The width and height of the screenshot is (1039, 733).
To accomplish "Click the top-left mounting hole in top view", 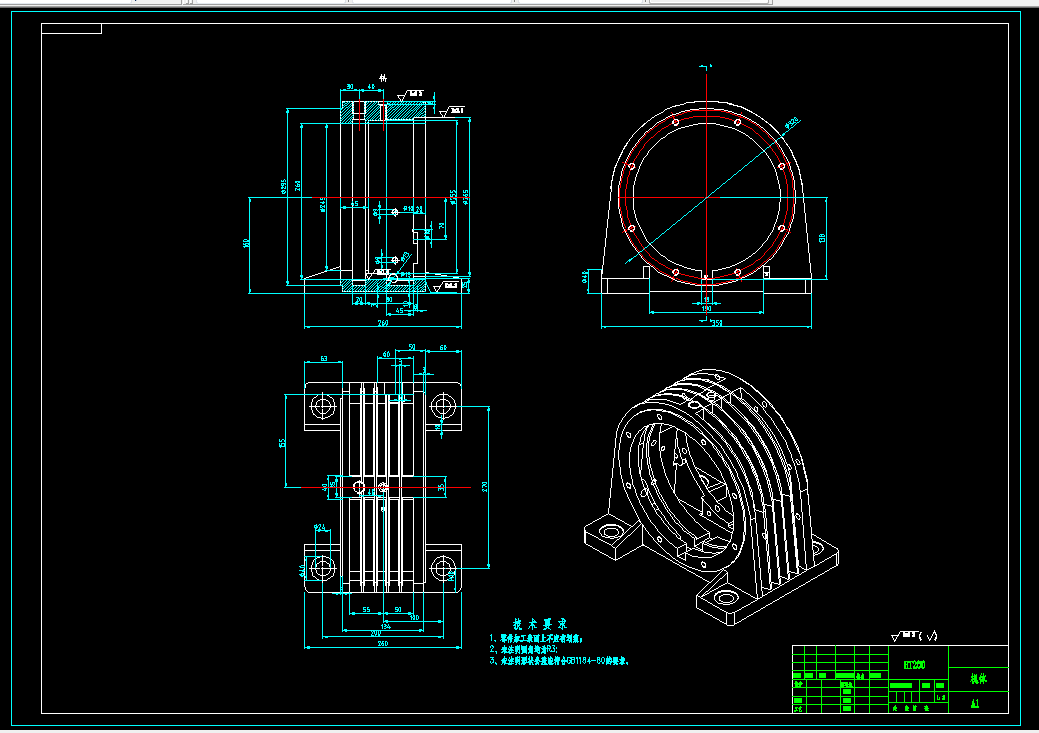I will point(323,406).
